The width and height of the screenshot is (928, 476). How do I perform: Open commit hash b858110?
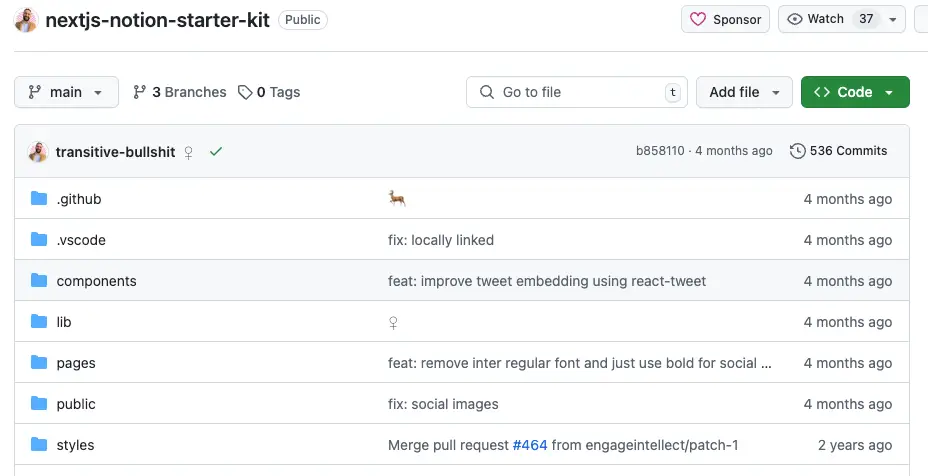pos(660,151)
